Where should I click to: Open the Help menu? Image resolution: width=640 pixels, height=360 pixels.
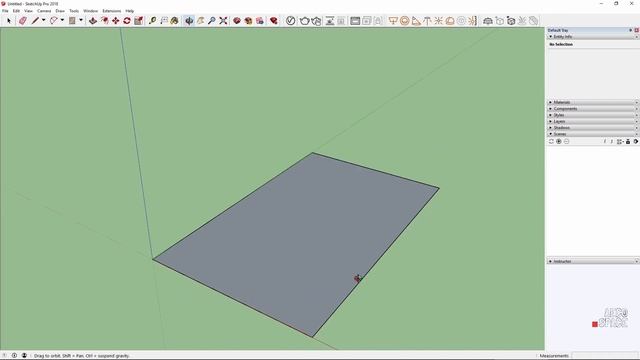[x=130, y=11]
